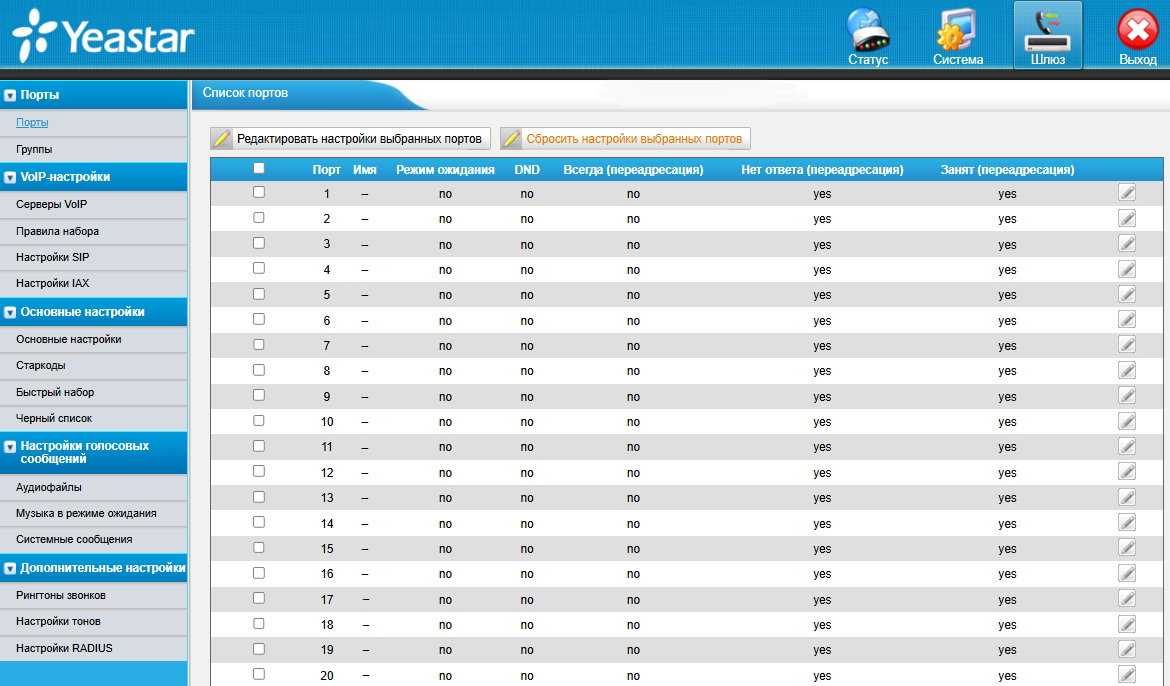This screenshot has height=686, width=1170.
Task: Collapse the Порты sidebar section
Action: [10, 96]
